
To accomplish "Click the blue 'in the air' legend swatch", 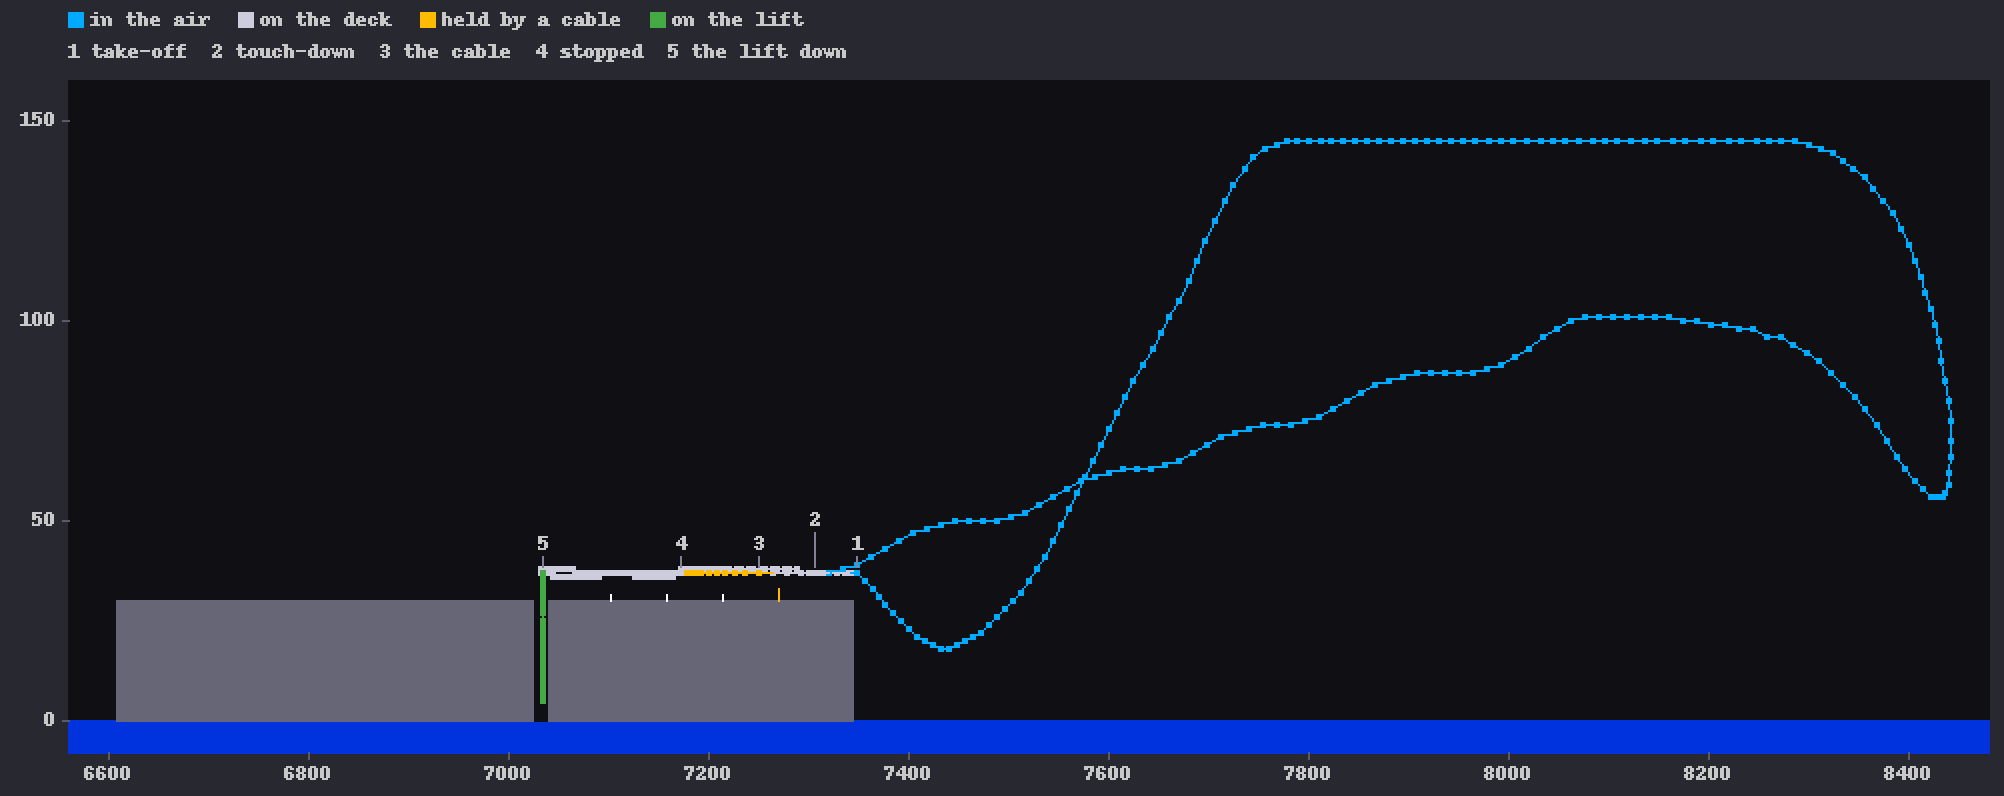I will (x=76, y=20).
